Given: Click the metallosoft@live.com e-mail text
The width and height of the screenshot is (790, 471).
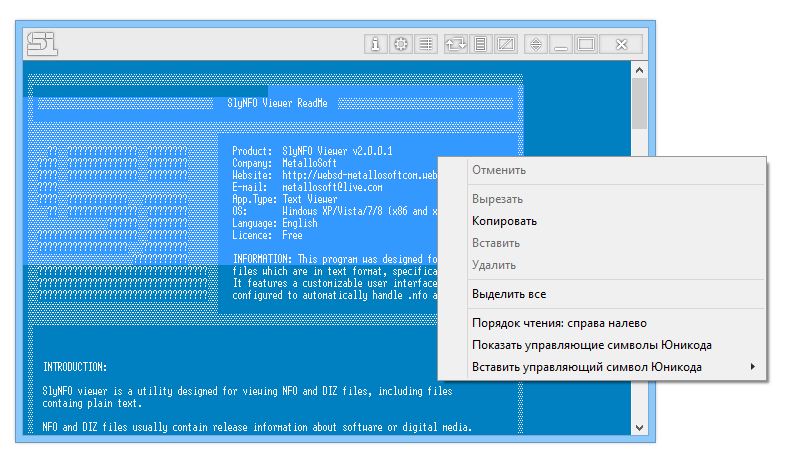Looking at the screenshot, I should (332, 187).
